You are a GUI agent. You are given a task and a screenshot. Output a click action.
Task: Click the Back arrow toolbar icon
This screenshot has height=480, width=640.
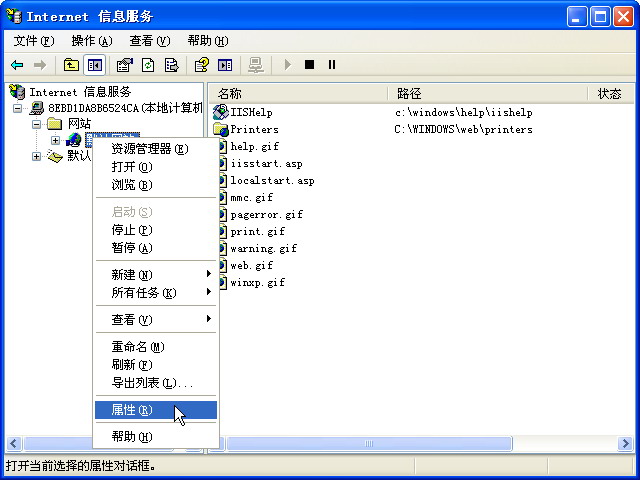17,65
